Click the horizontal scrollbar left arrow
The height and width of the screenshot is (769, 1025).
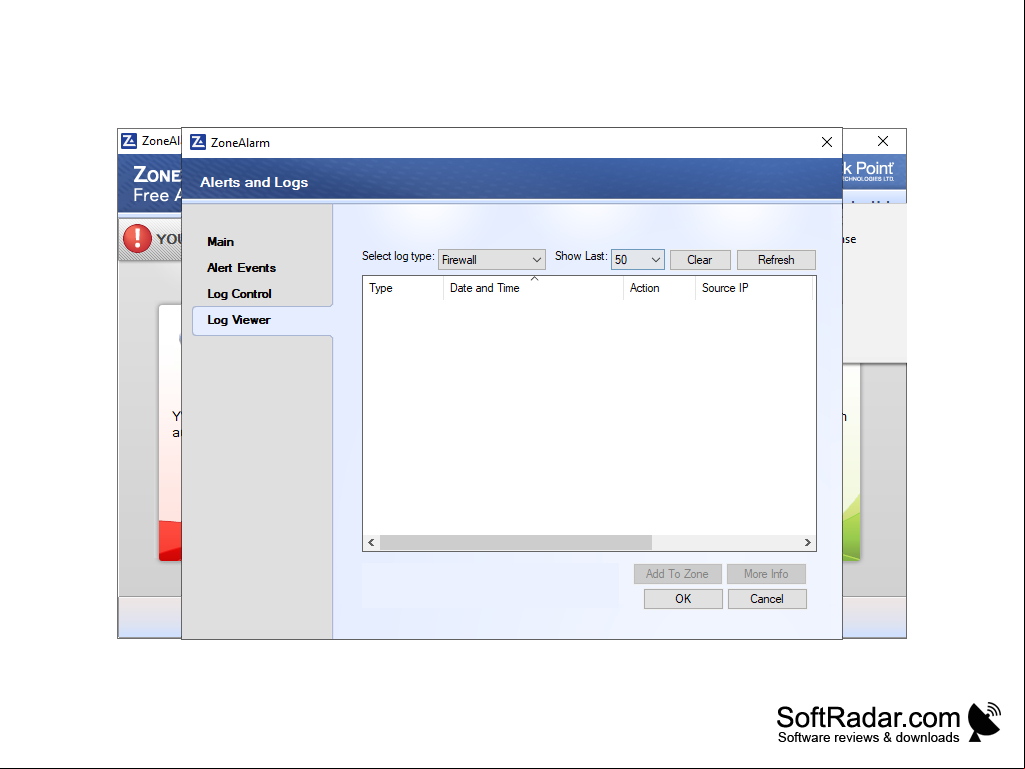tap(371, 542)
